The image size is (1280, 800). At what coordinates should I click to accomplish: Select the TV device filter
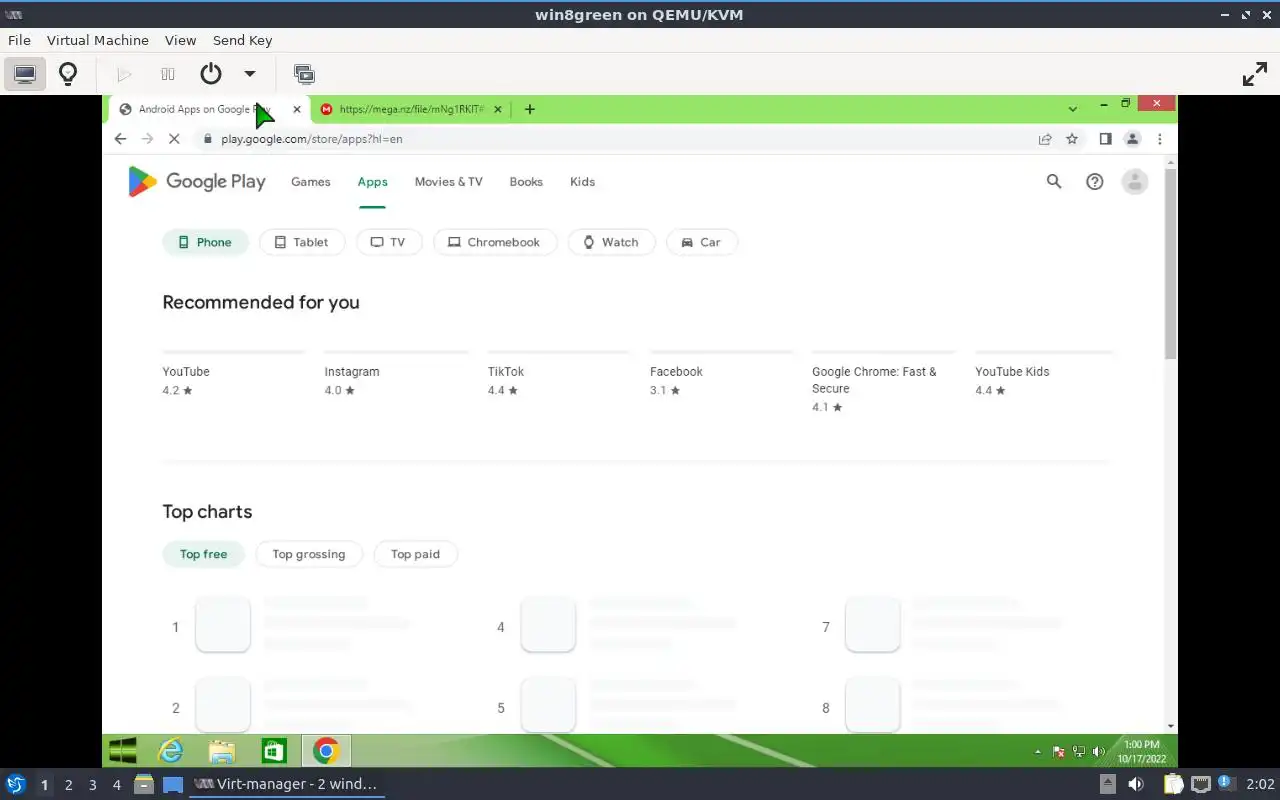tap(388, 242)
